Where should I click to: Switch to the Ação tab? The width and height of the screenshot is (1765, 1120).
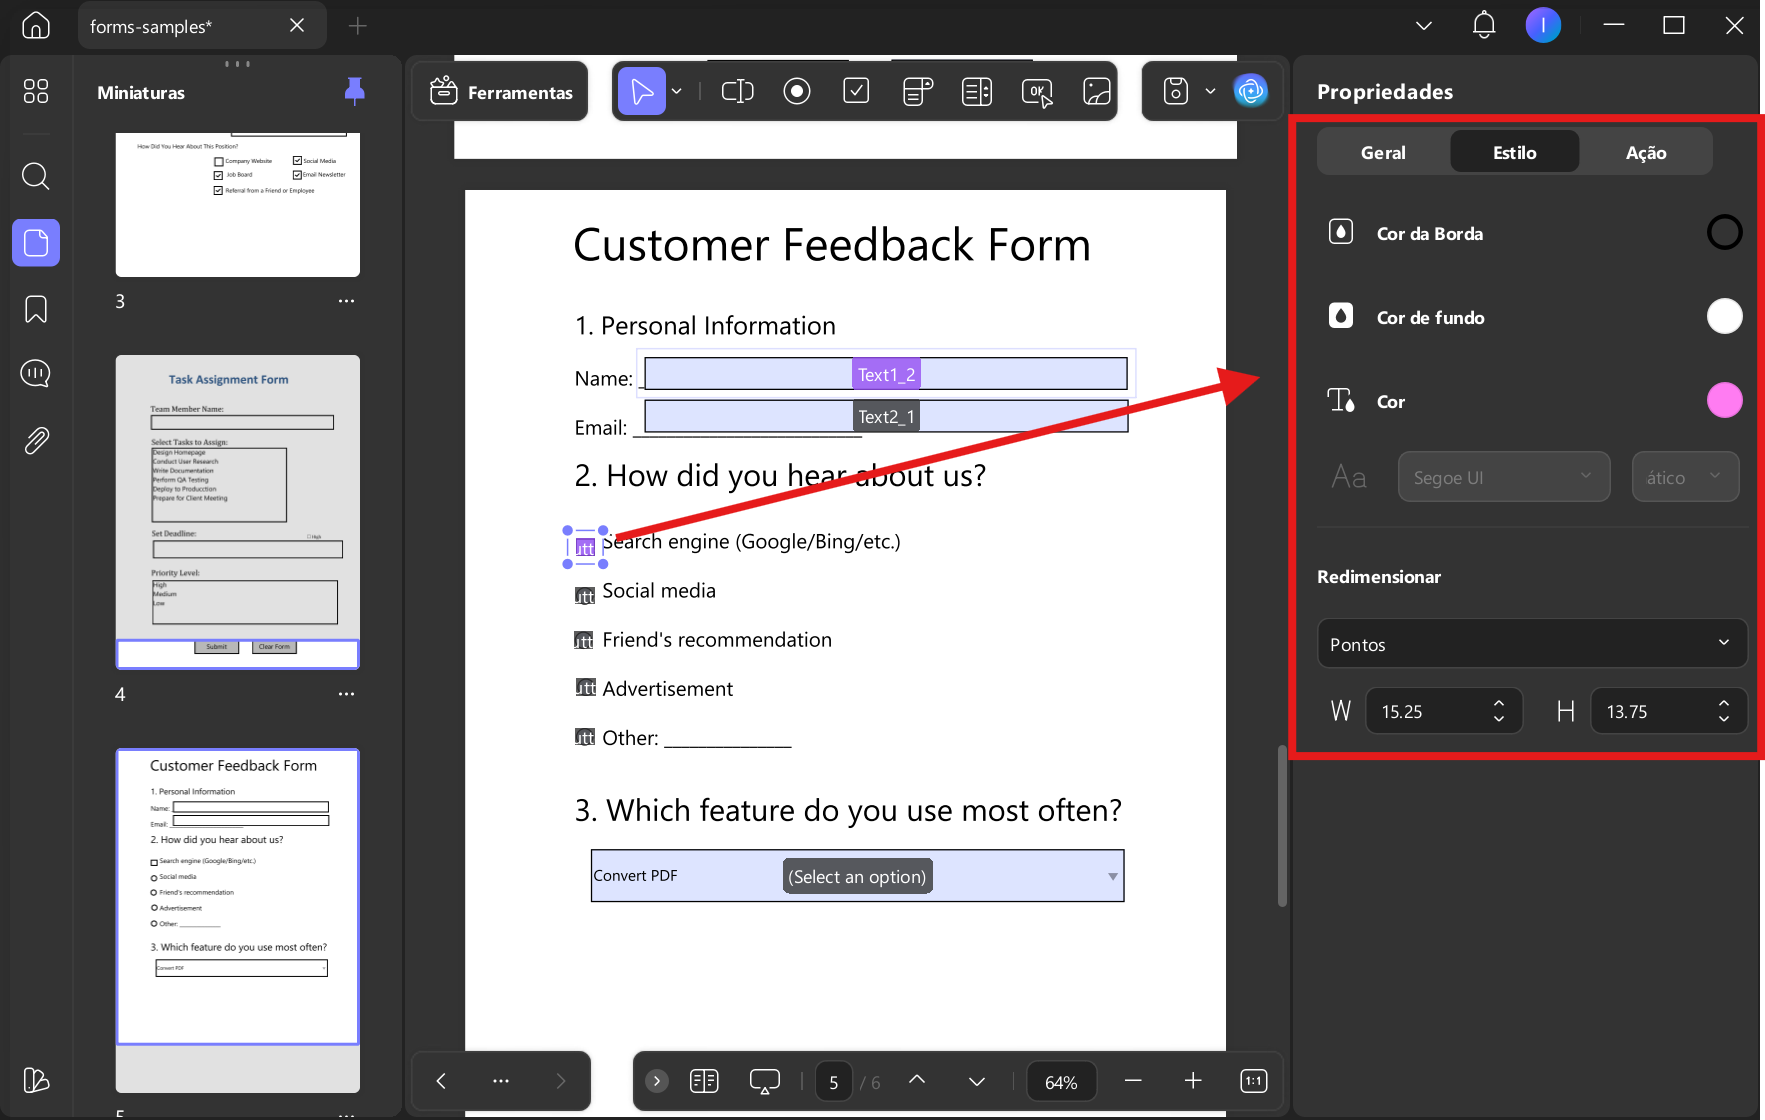tap(1646, 152)
